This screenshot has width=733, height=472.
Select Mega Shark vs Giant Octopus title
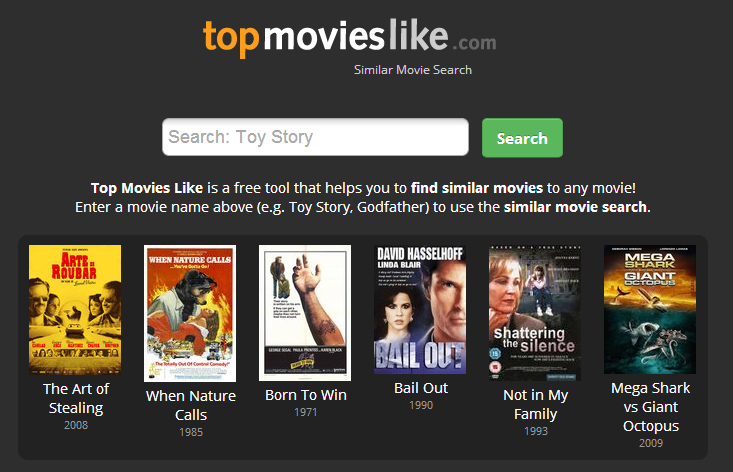click(x=651, y=407)
